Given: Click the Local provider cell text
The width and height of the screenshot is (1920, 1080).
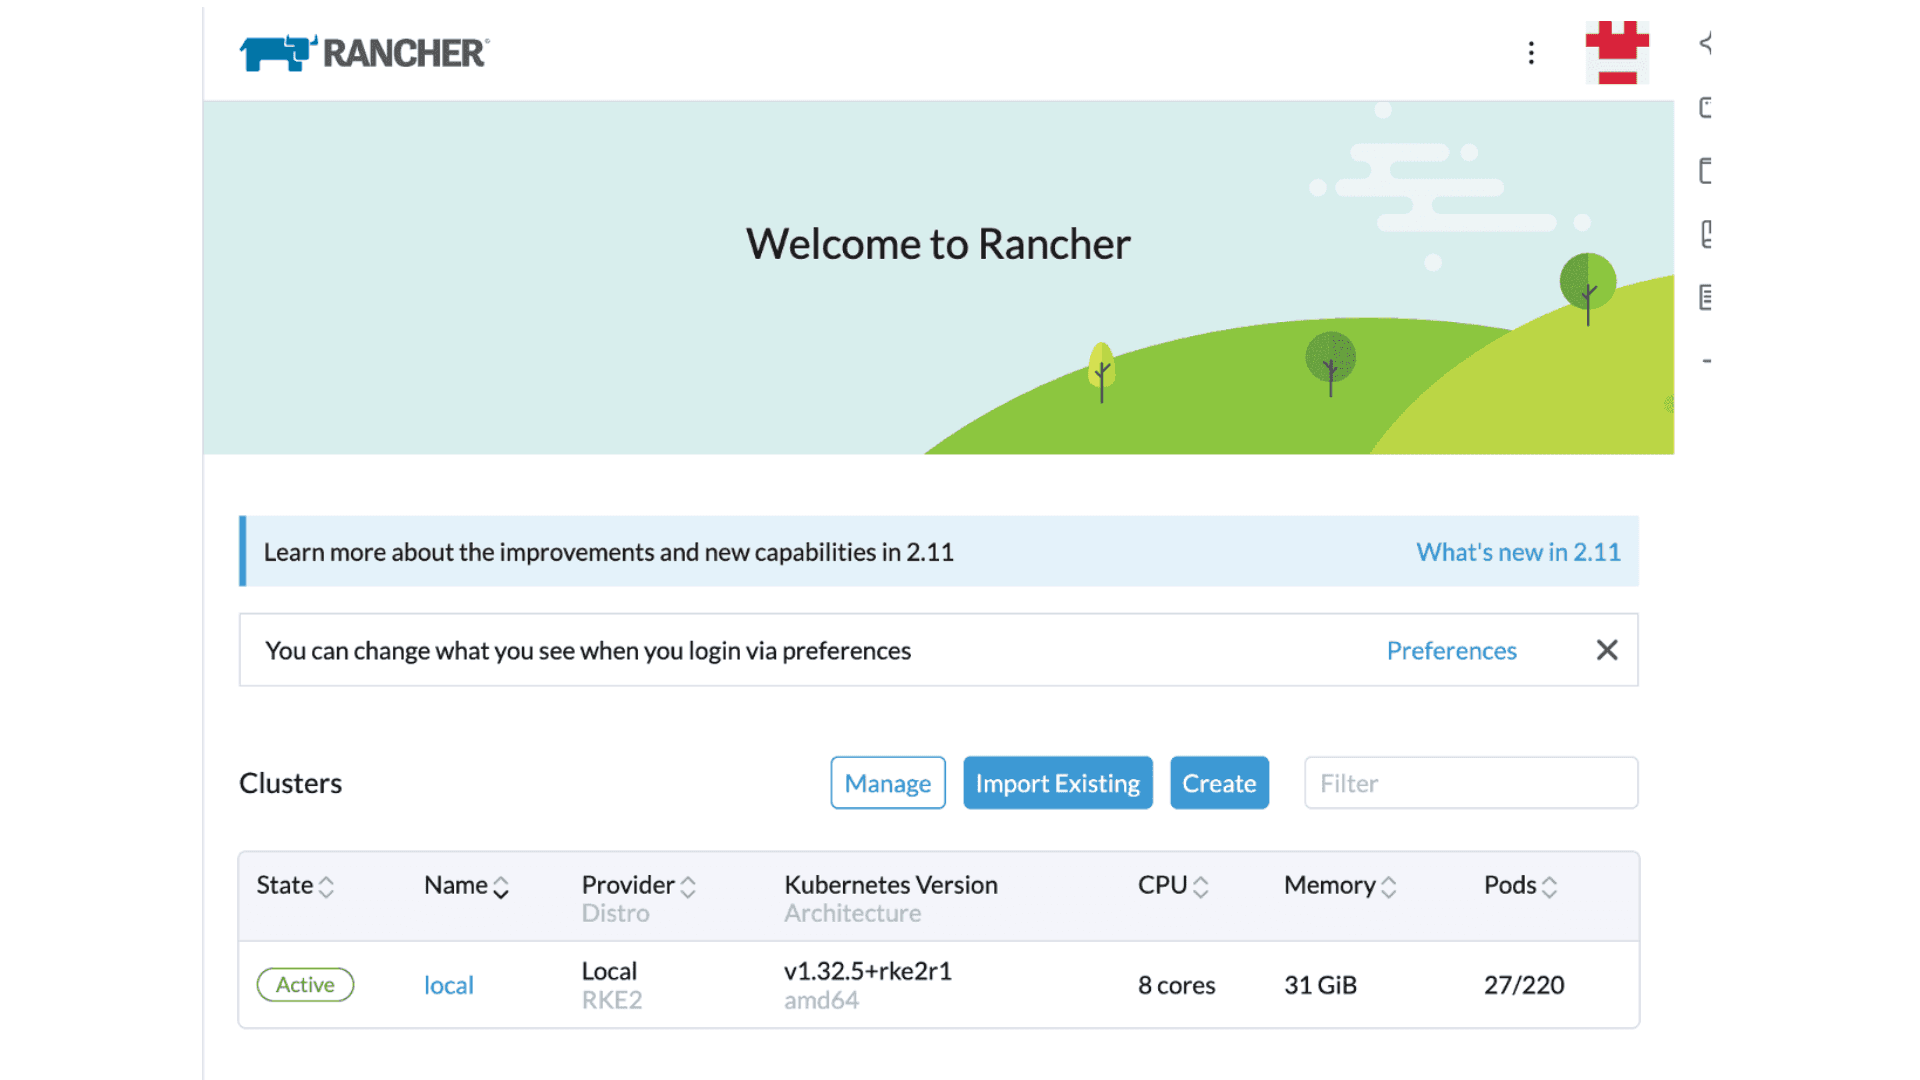Looking at the screenshot, I should pos(609,971).
